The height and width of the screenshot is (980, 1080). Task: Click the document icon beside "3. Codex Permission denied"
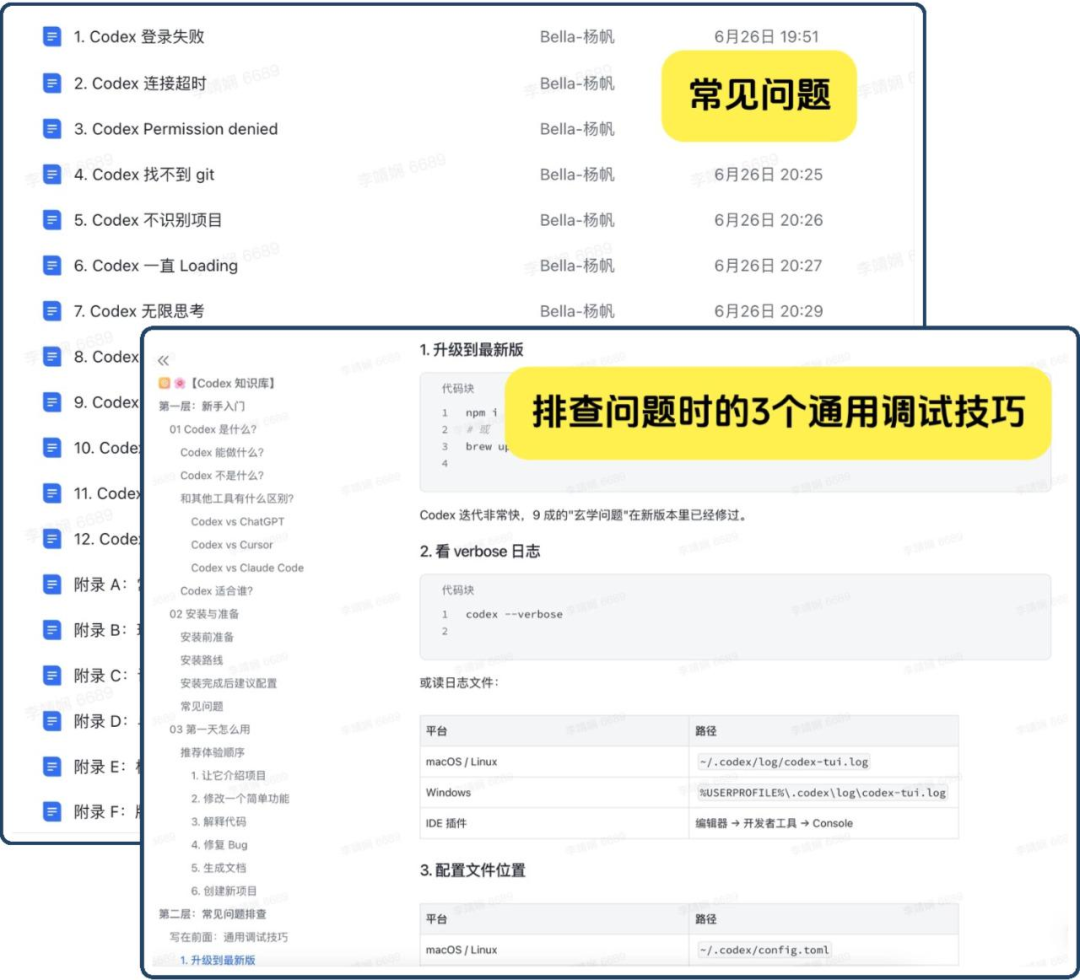(x=52, y=129)
